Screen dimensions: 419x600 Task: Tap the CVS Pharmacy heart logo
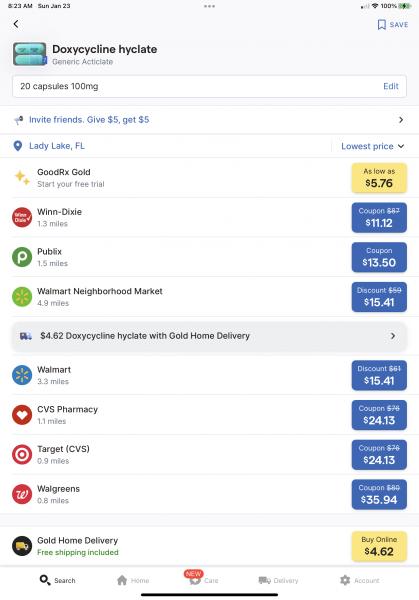click(x=22, y=415)
